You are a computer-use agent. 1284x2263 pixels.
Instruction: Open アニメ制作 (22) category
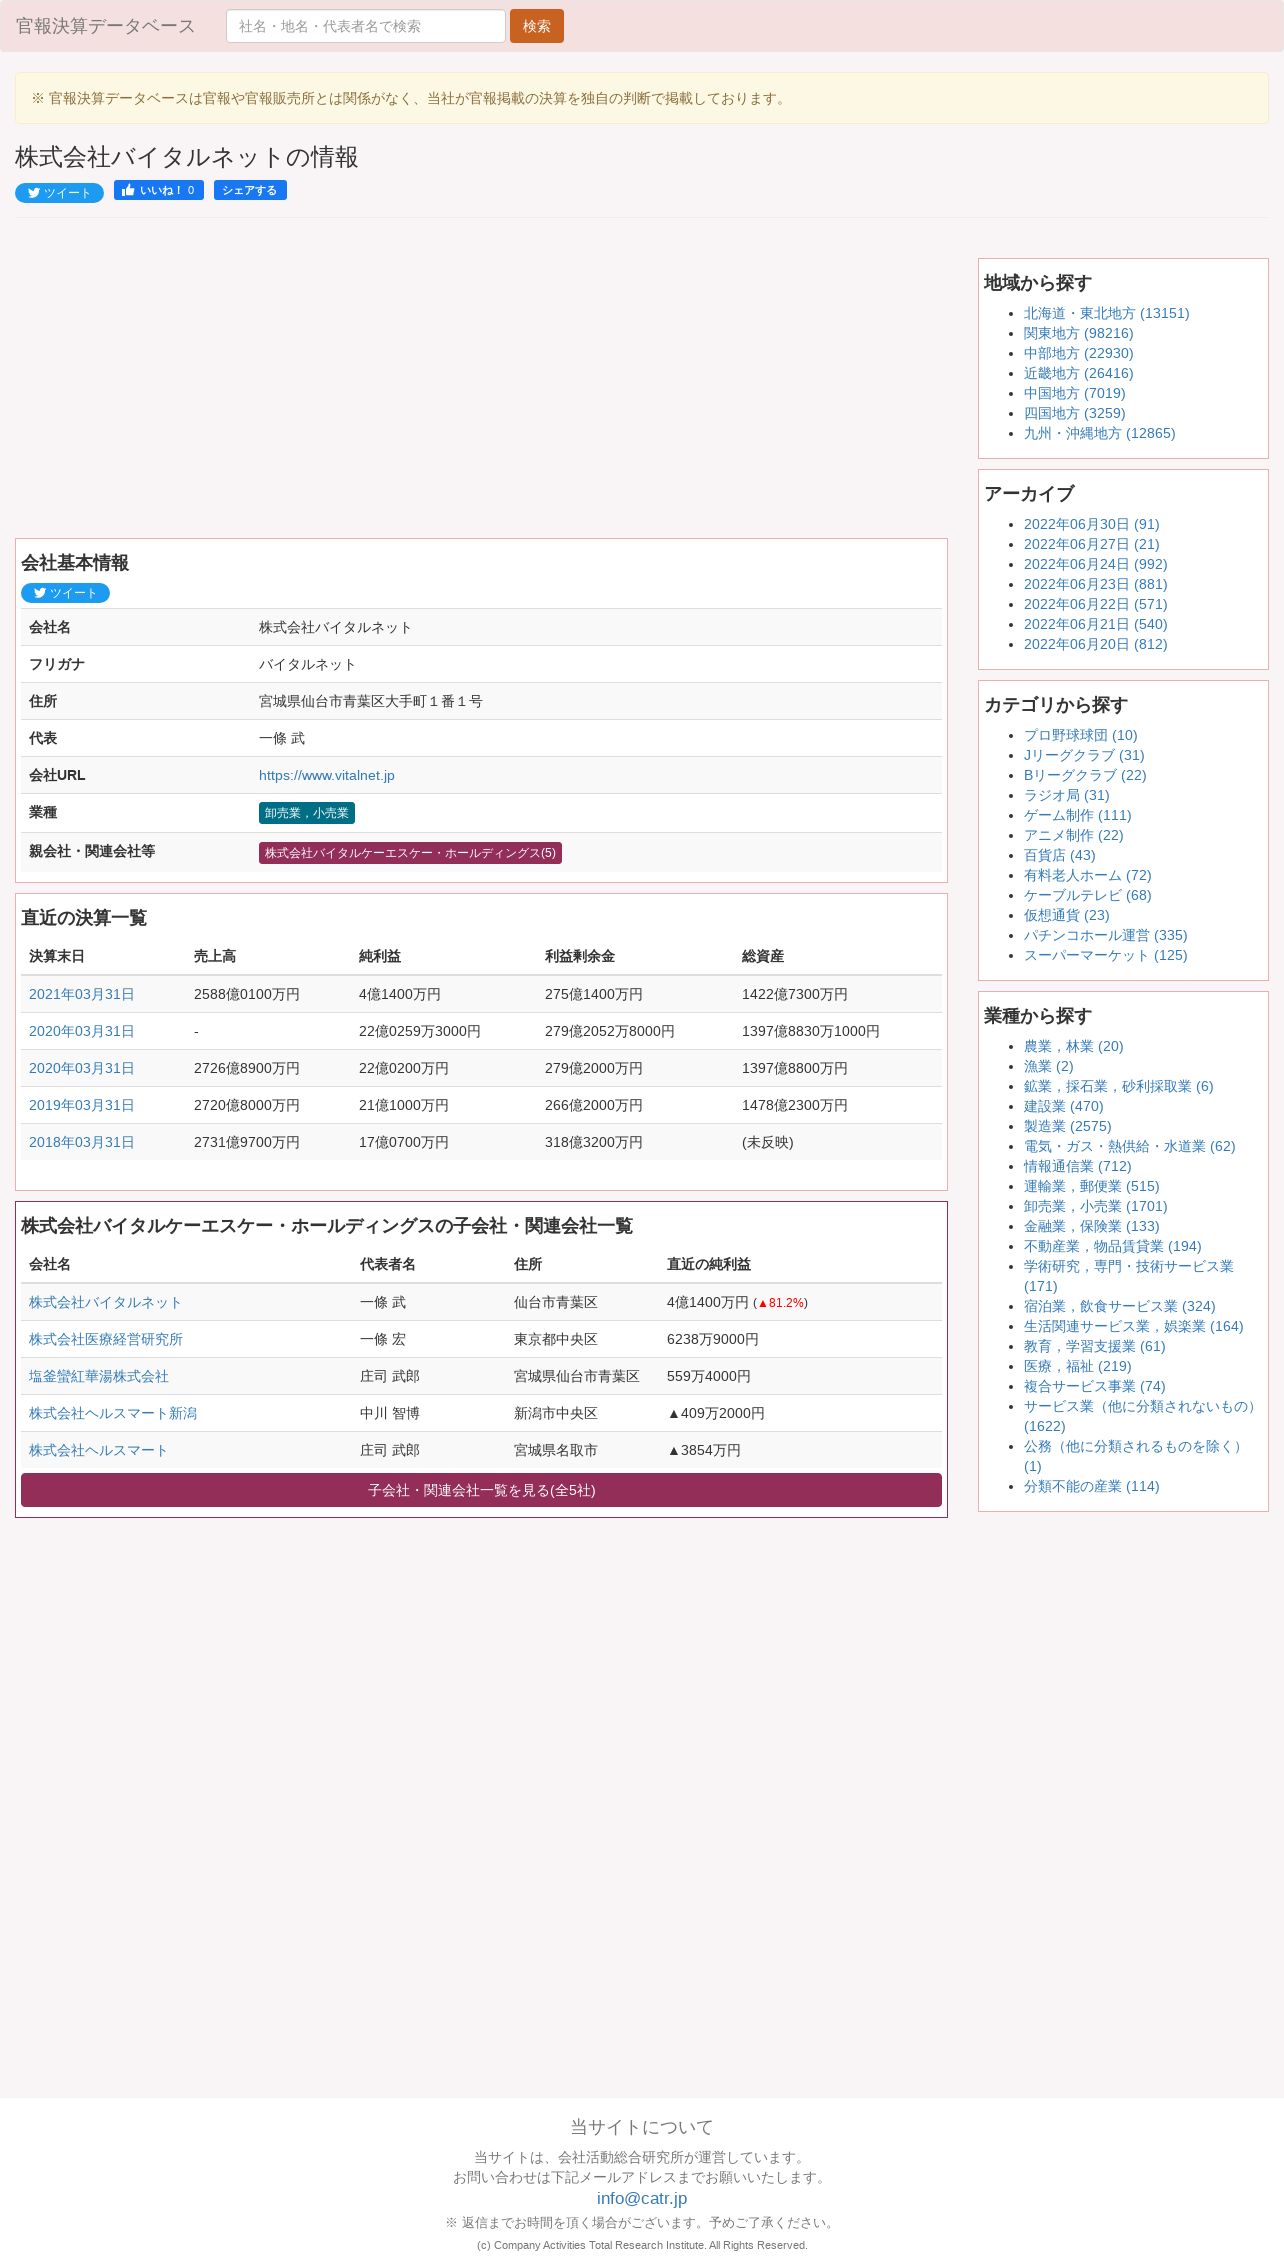point(1073,835)
